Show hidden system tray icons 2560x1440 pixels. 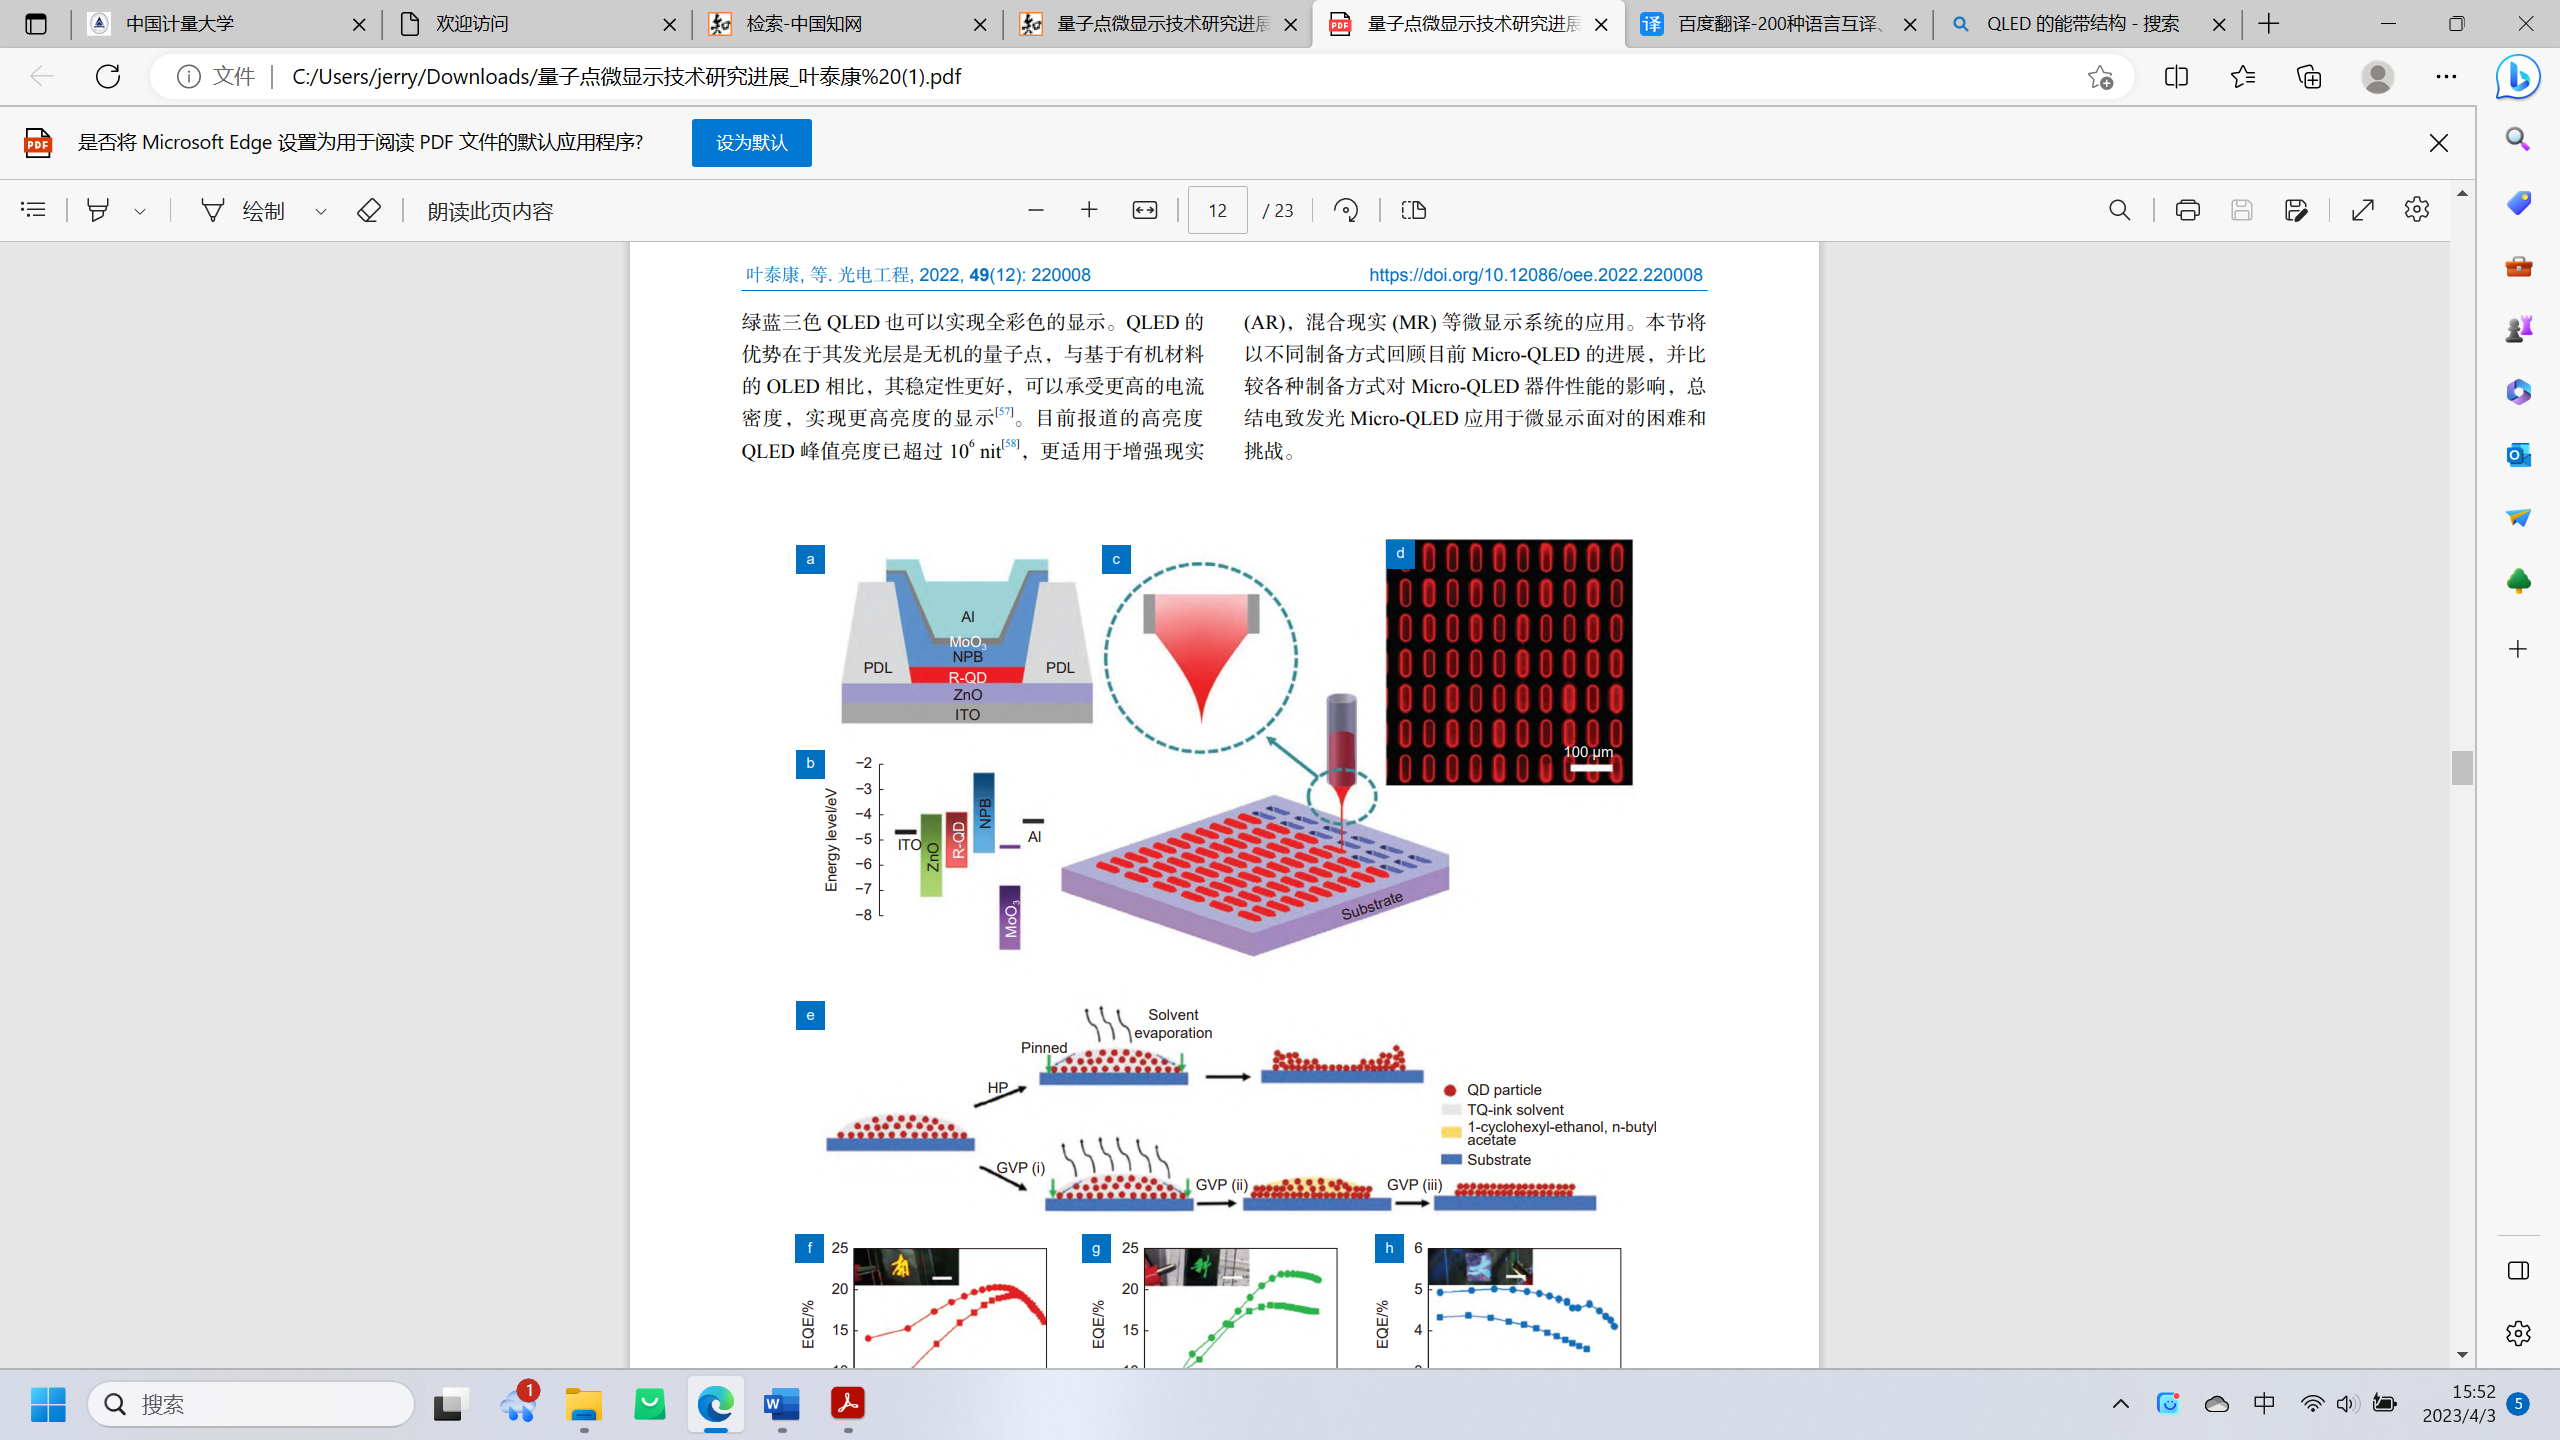click(x=2120, y=1404)
